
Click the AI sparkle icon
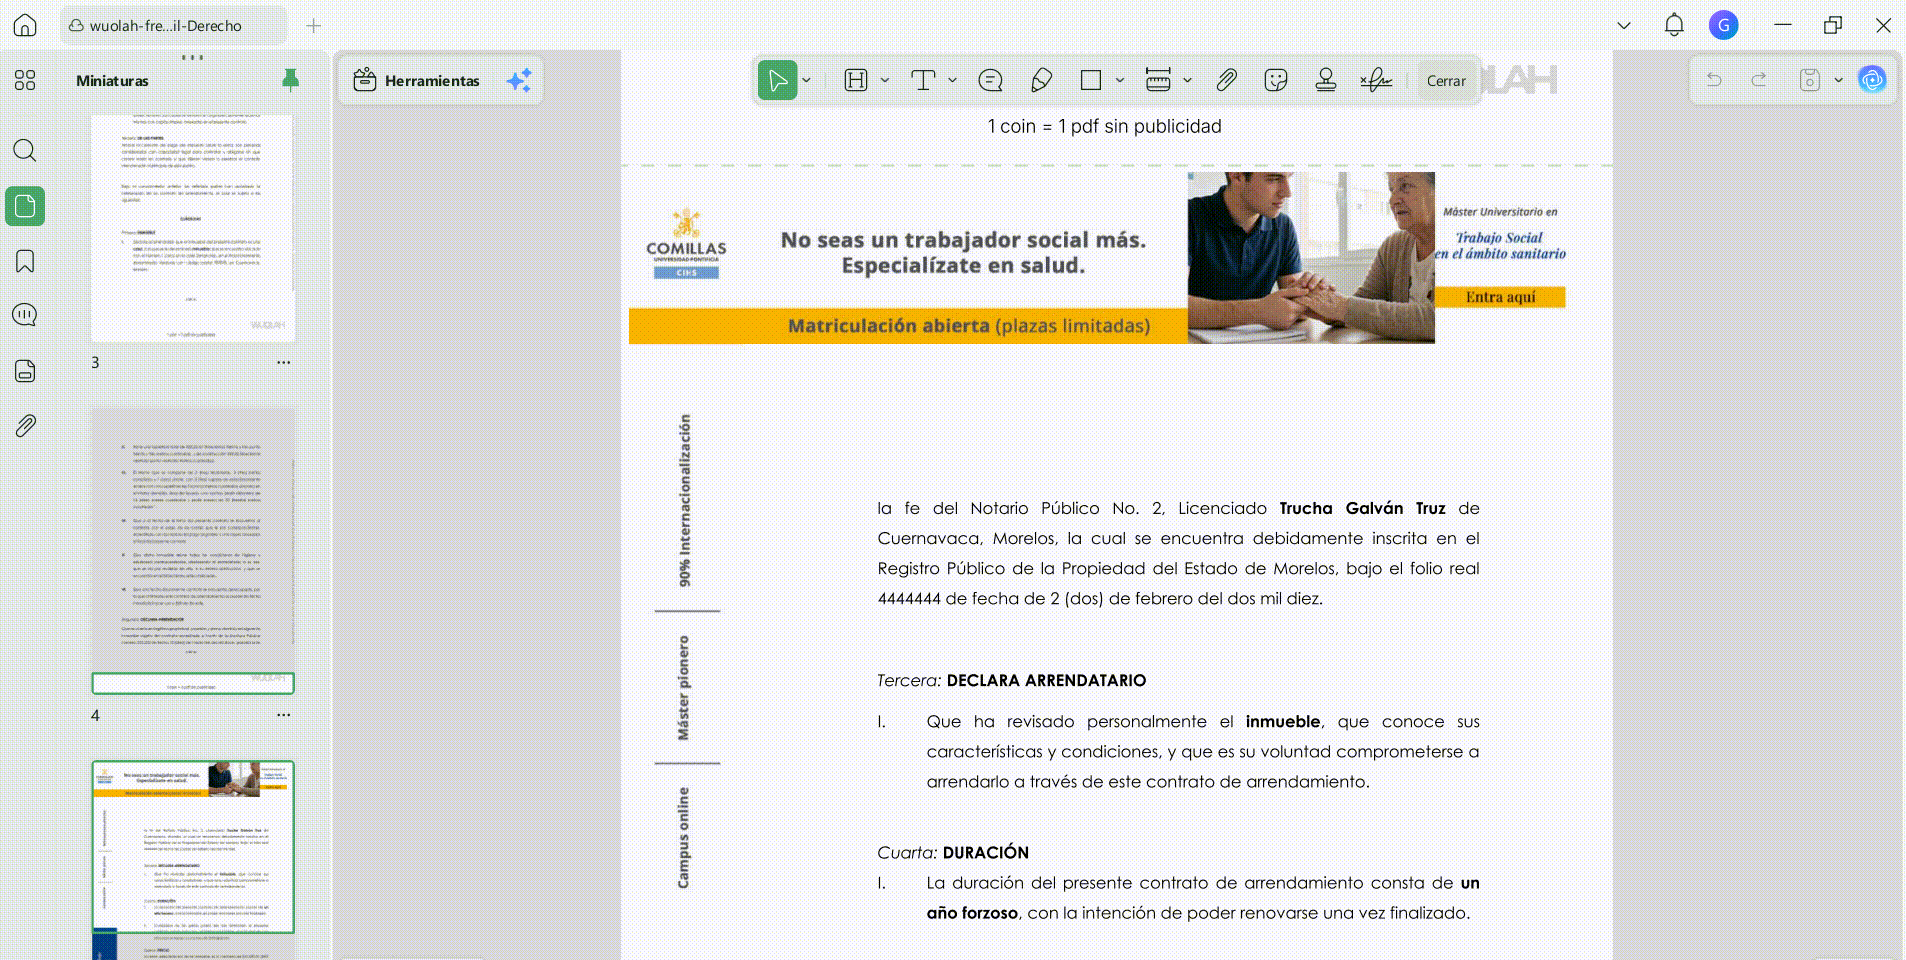[x=519, y=80]
